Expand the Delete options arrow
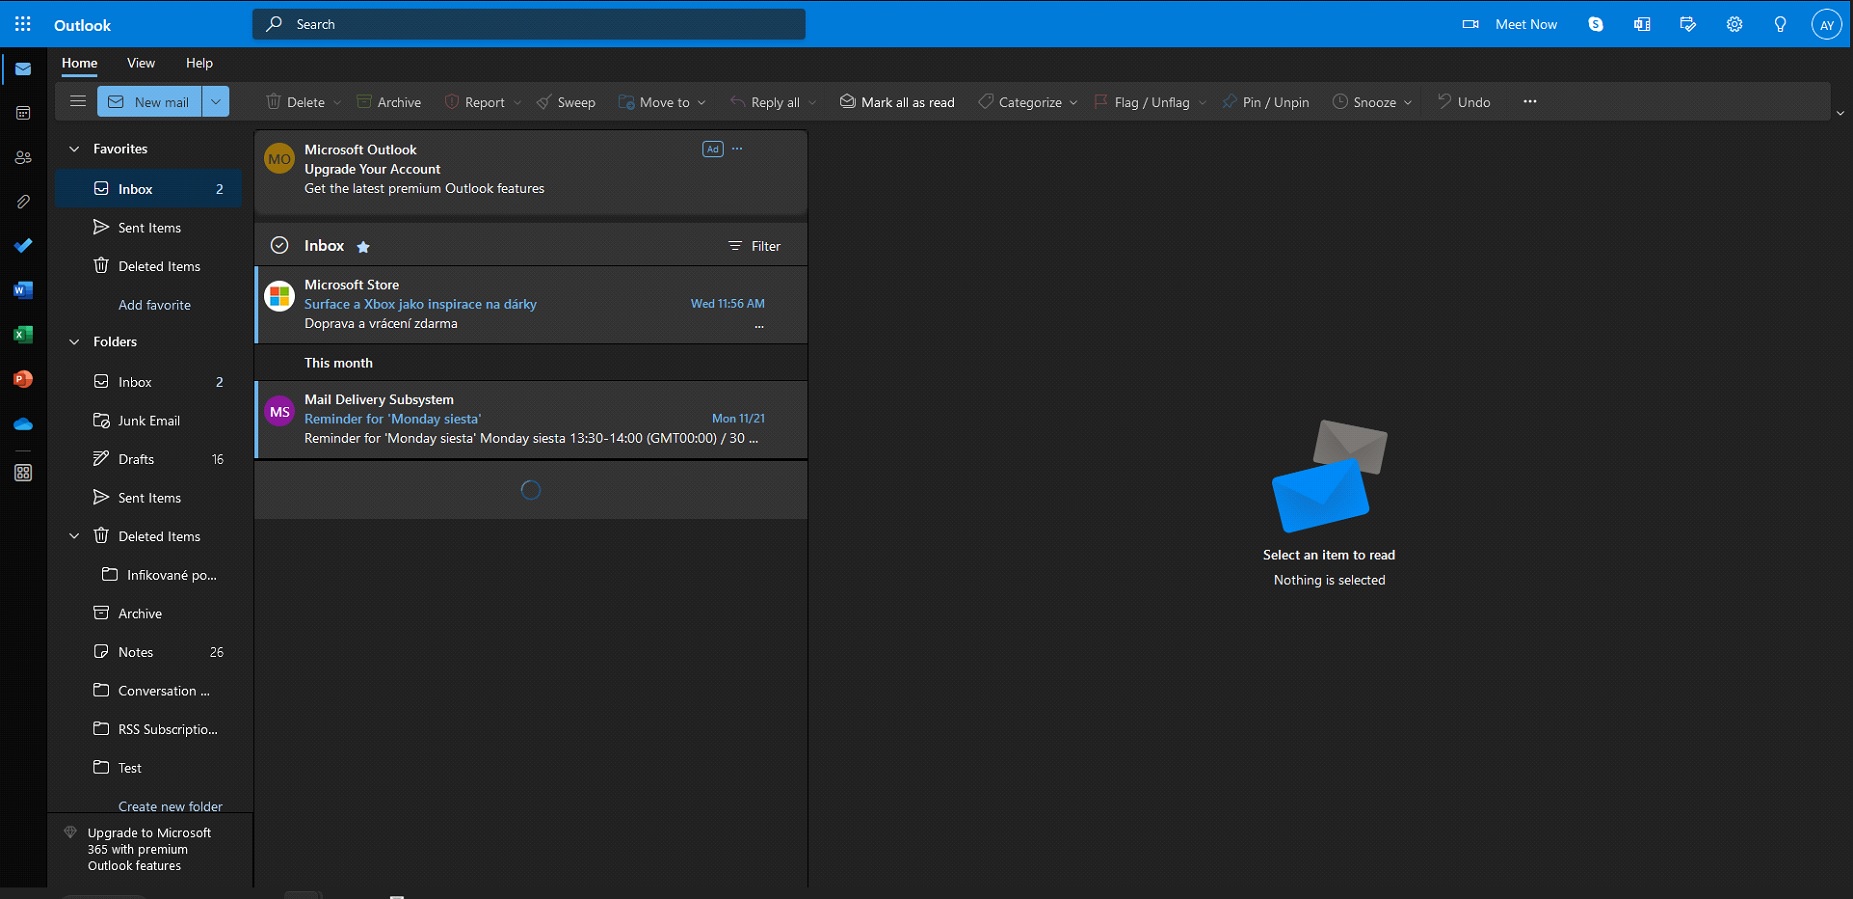The width and height of the screenshot is (1853, 899). tap(337, 103)
